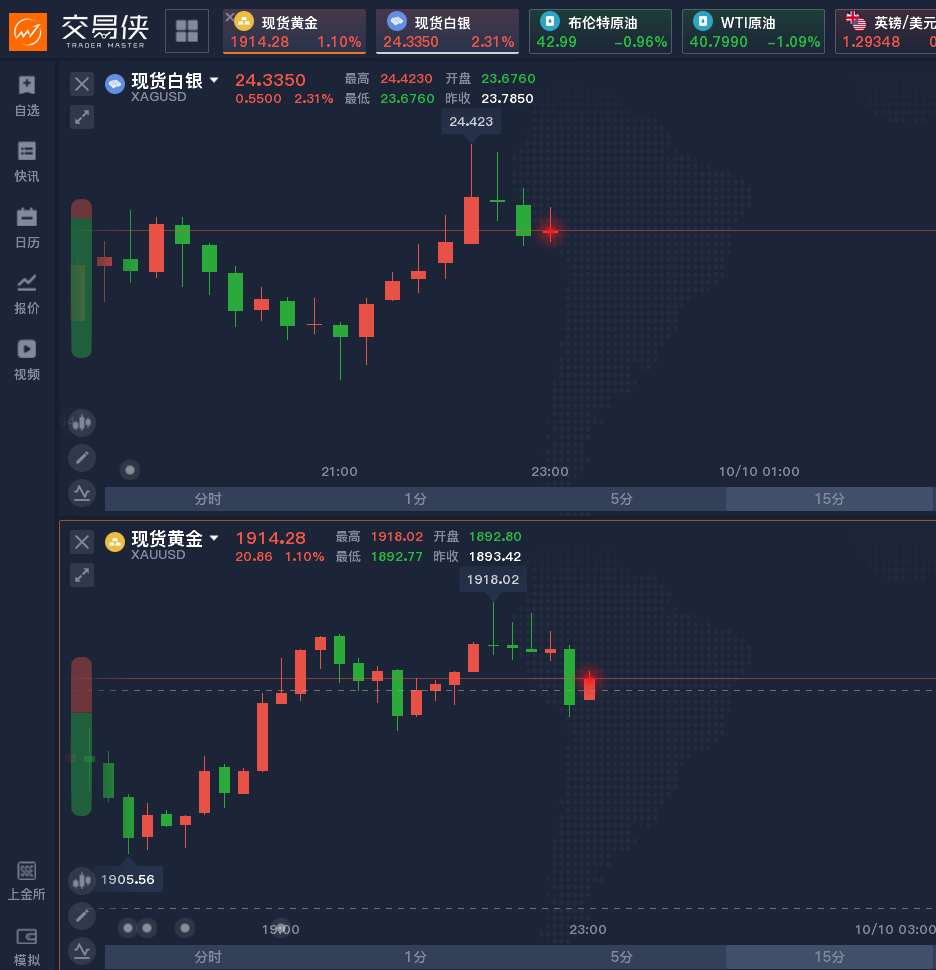Set gold chart to 5分 timeframe
This screenshot has height=970, width=936.
(x=622, y=957)
